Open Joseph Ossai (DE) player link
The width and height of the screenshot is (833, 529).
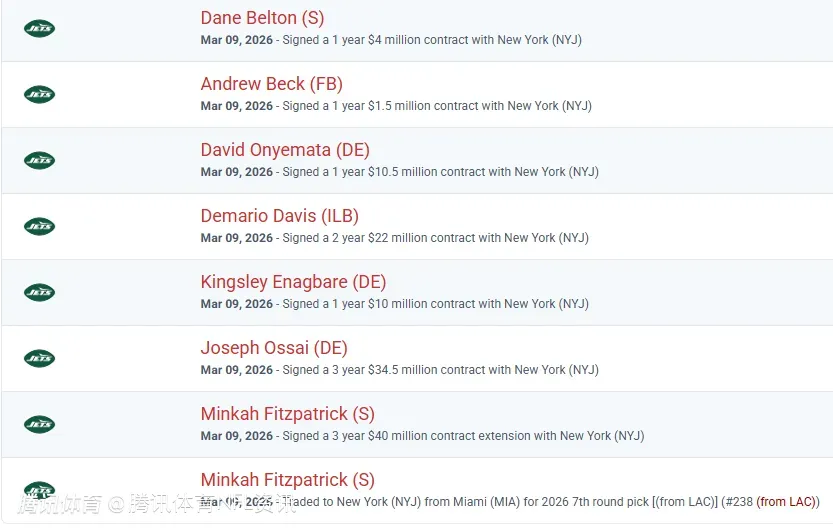pos(274,348)
